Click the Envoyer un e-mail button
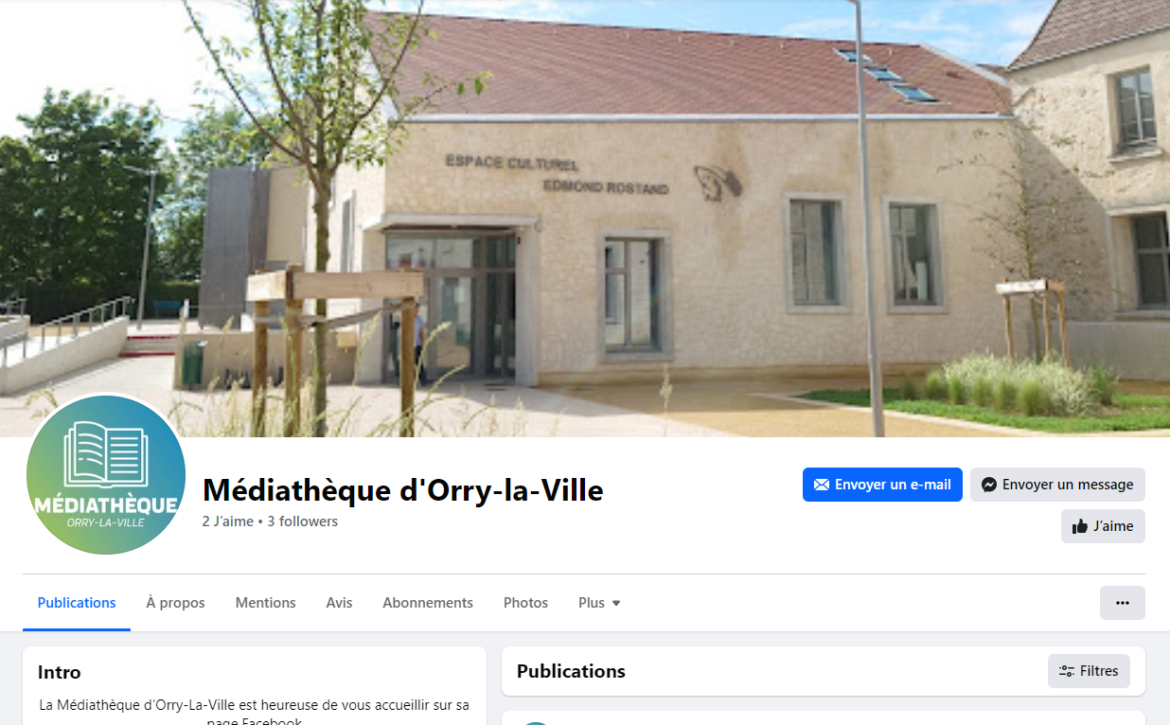This screenshot has height=725, width=1170. tap(882, 485)
